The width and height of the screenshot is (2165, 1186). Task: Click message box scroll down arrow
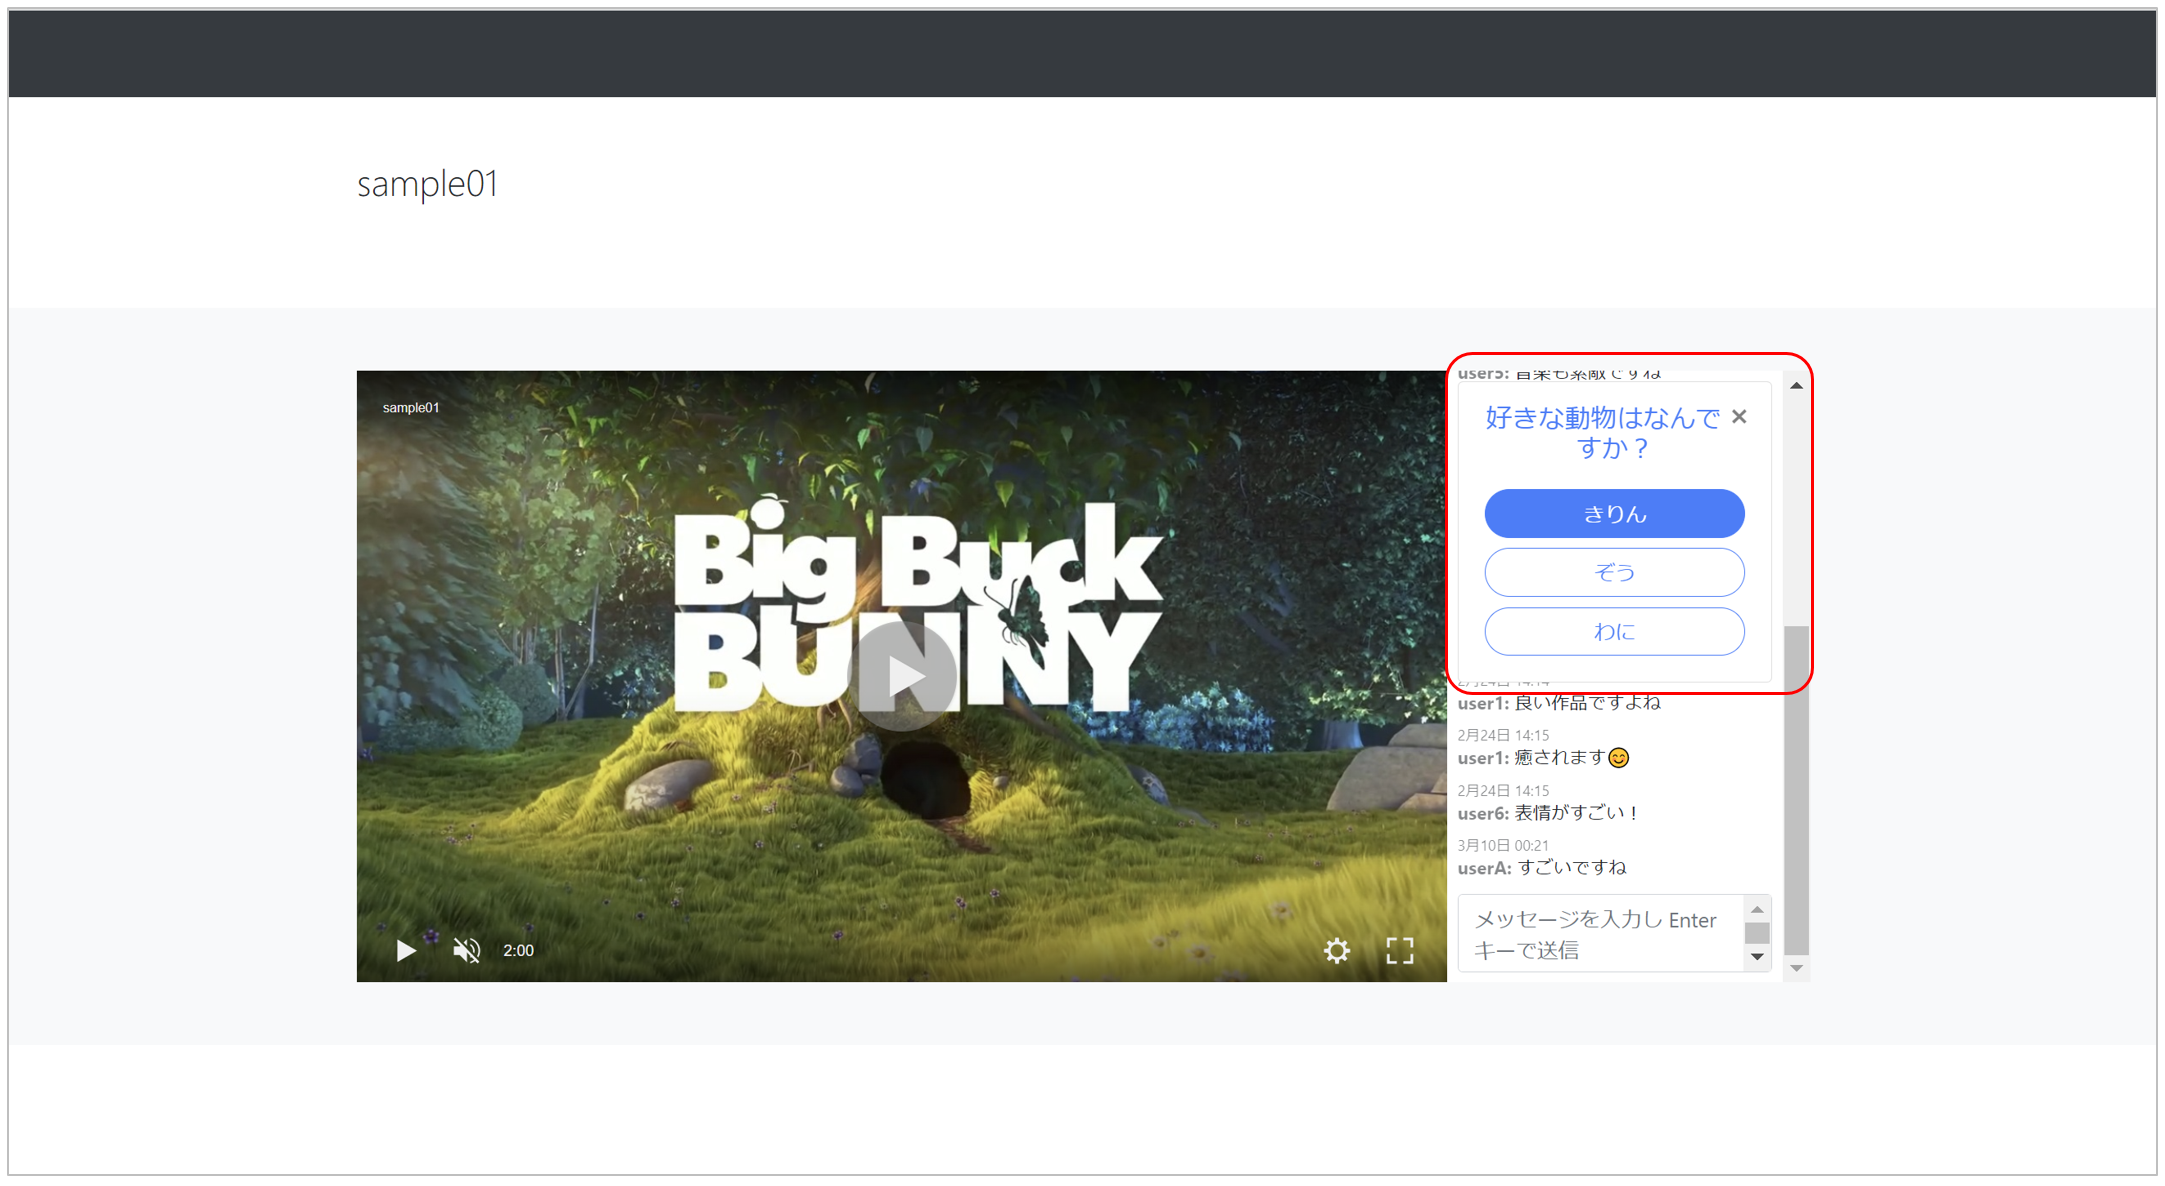(x=1757, y=957)
